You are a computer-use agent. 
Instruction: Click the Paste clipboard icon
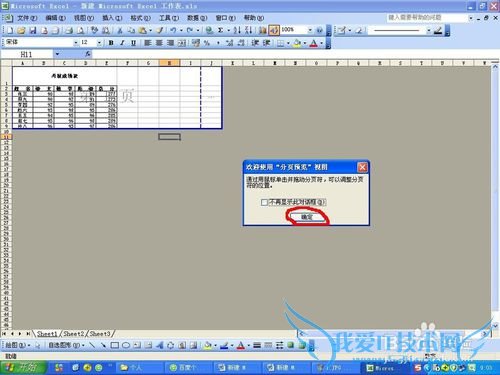click(x=142, y=31)
